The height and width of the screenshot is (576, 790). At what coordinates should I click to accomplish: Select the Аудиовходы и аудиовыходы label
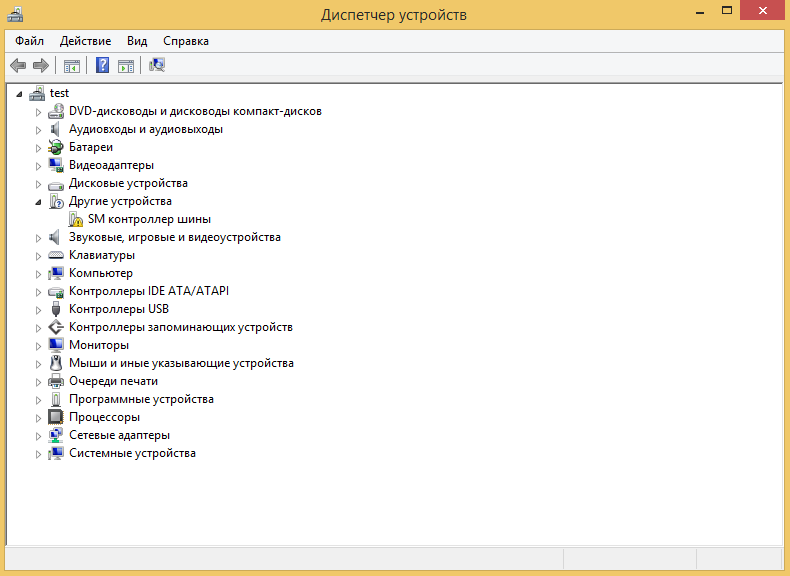[146, 130]
